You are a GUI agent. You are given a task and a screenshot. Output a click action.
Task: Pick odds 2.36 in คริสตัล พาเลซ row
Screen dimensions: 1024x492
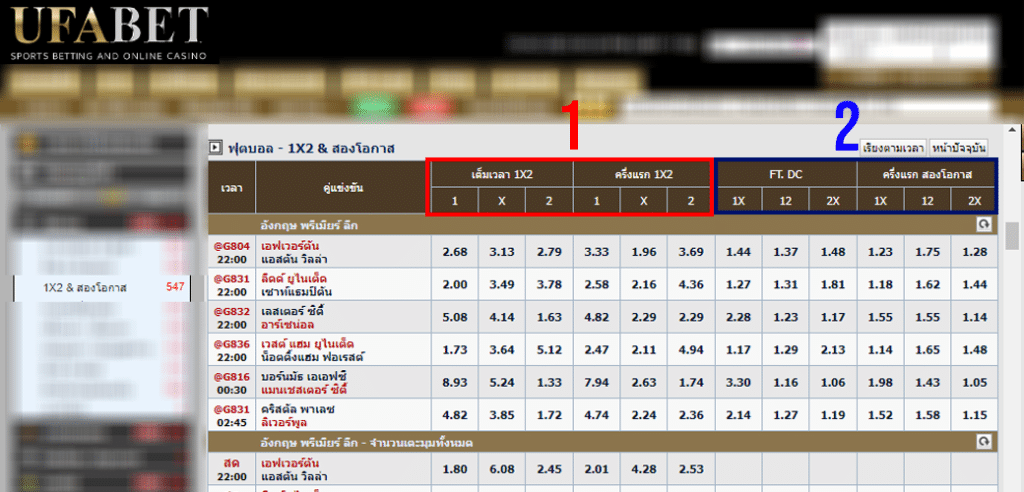(x=691, y=416)
